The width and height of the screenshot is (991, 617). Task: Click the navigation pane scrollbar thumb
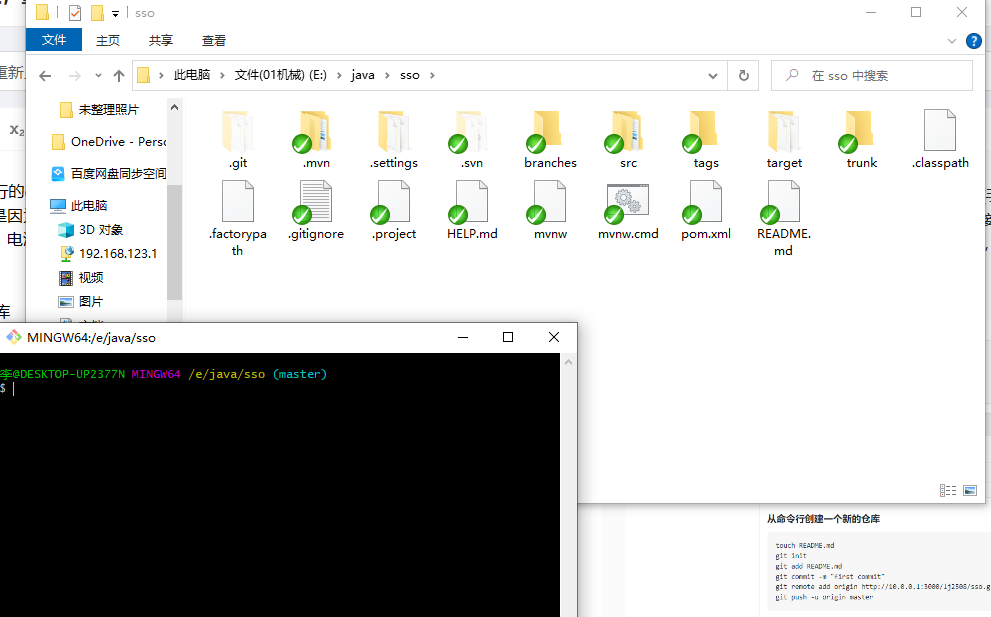(174, 241)
